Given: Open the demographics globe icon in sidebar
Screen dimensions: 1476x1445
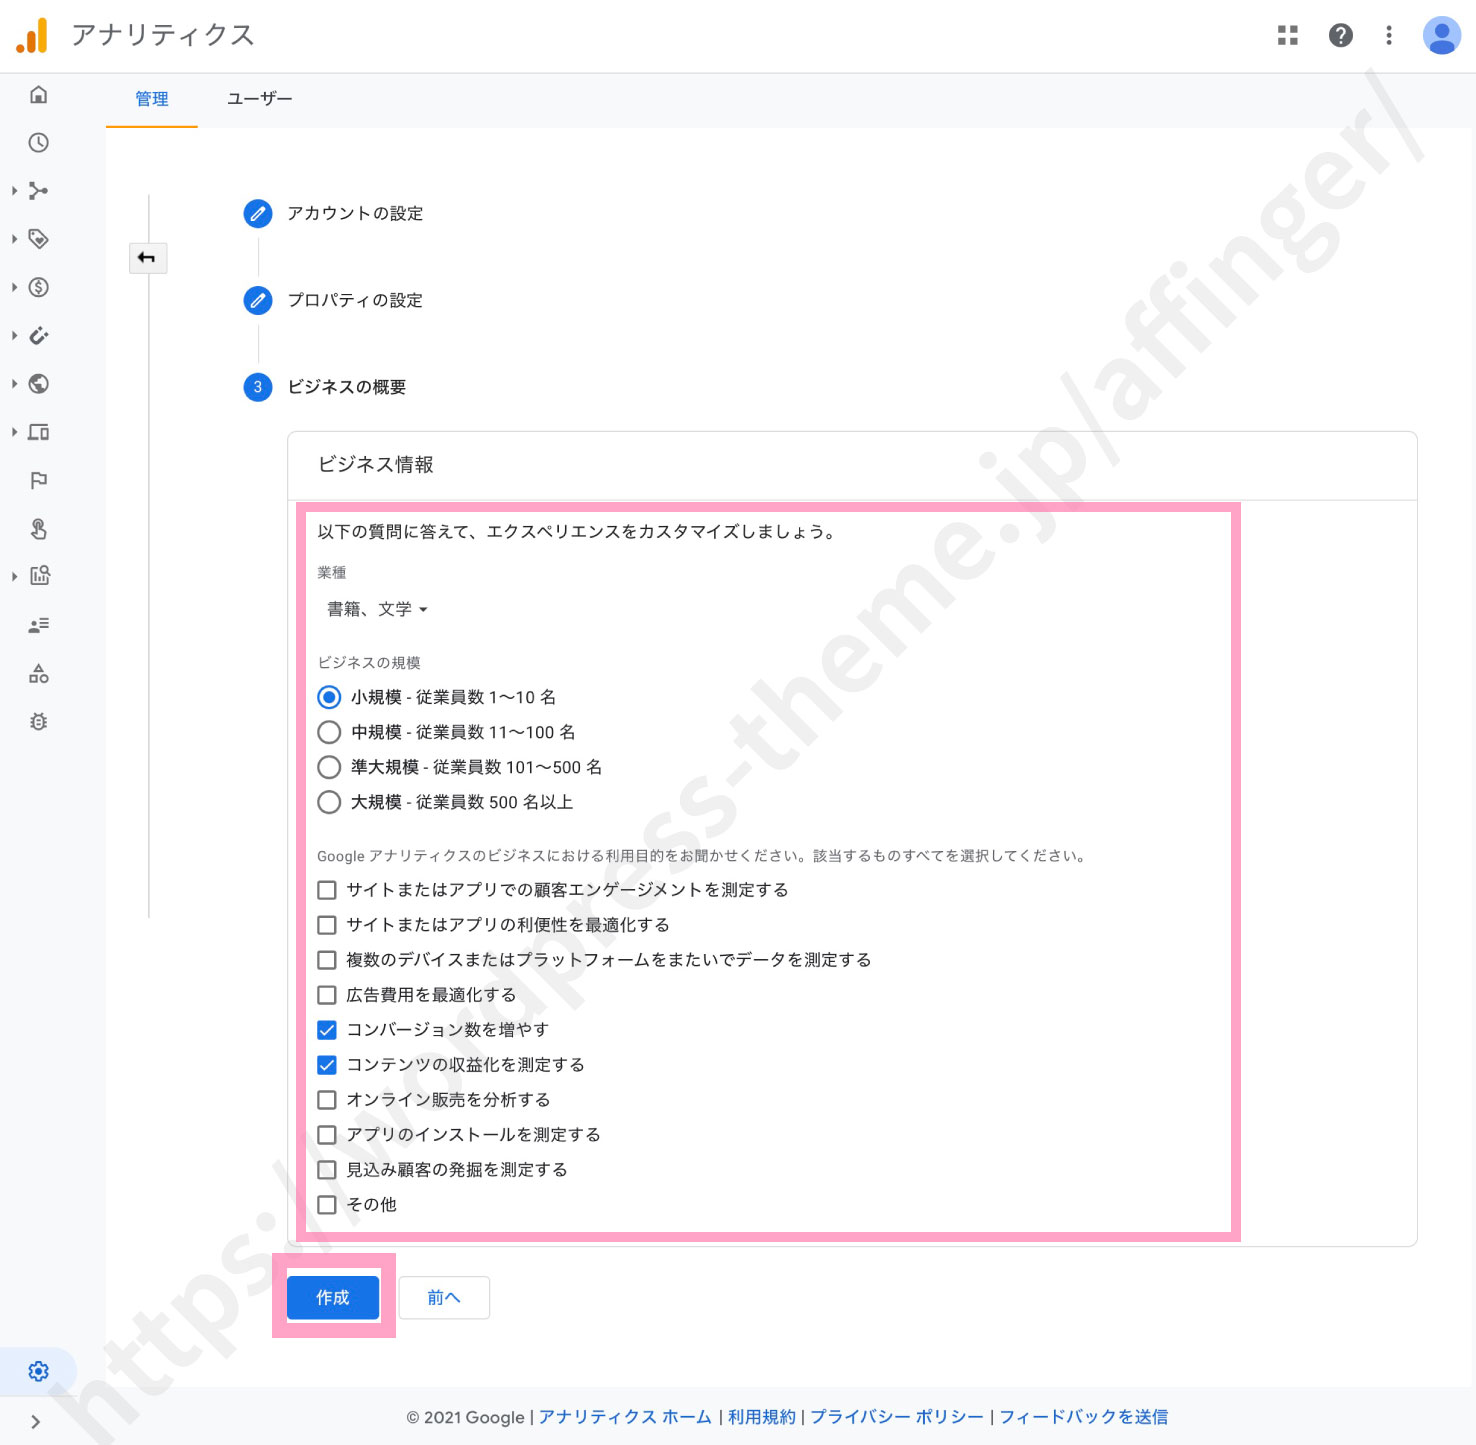Looking at the screenshot, I should point(39,384).
